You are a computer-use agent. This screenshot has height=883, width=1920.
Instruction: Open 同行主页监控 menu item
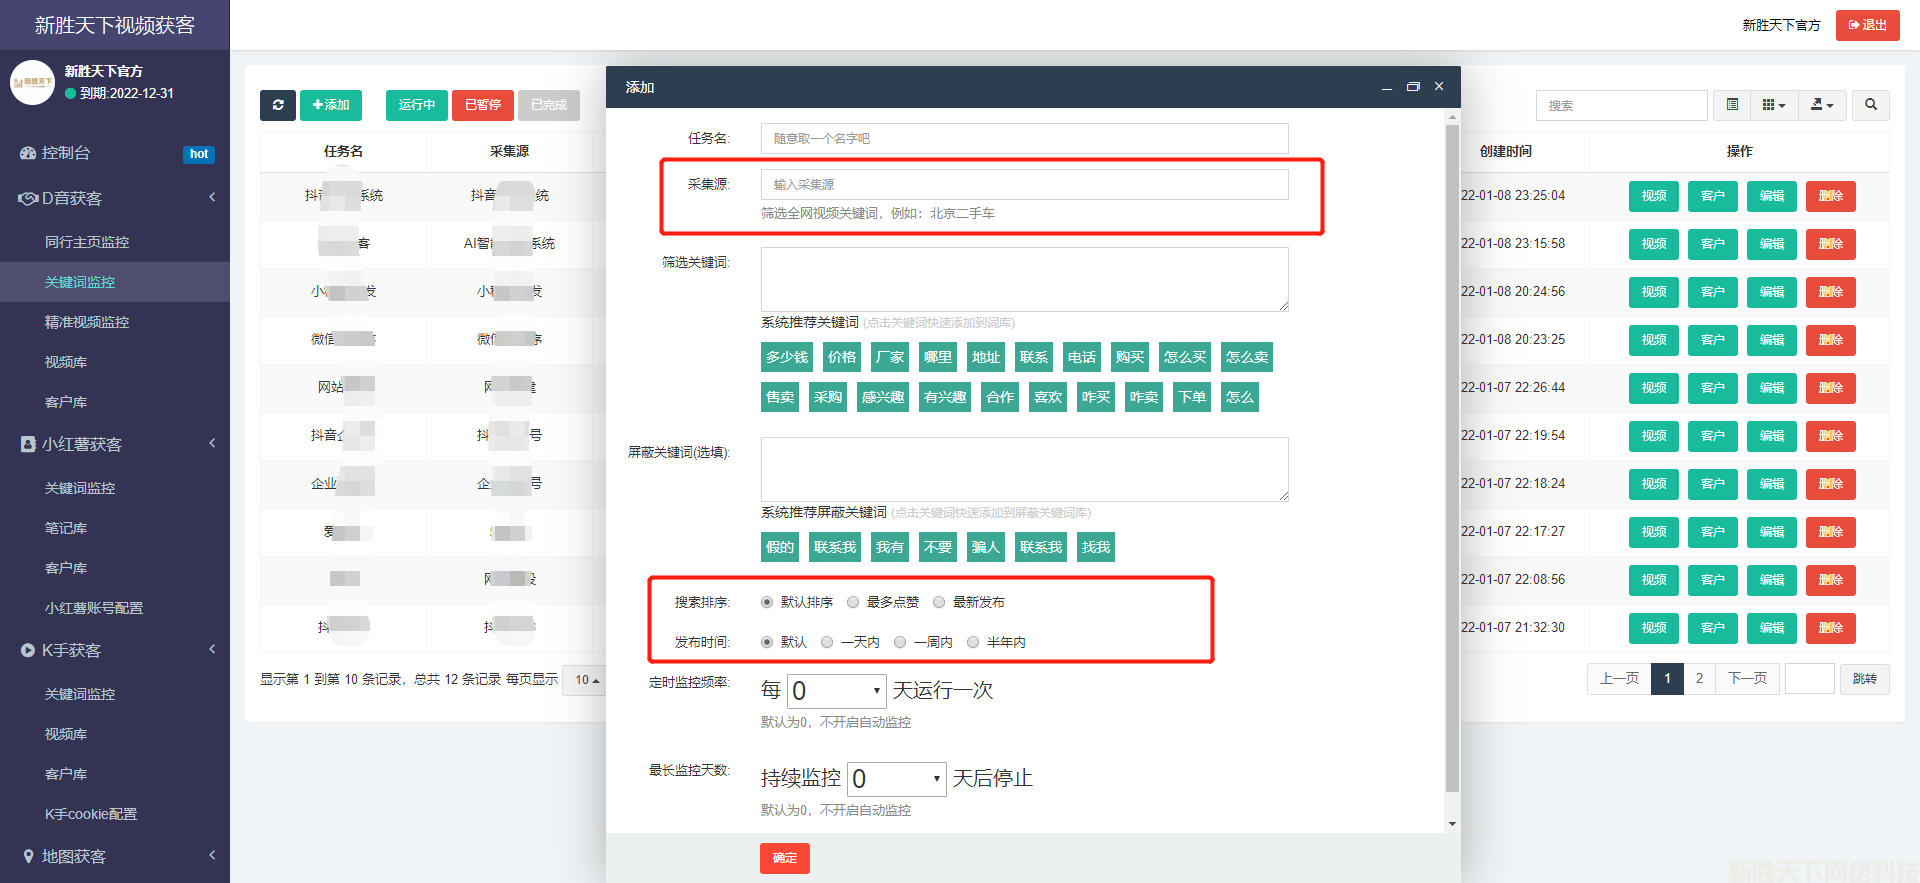tap(87, 242)
